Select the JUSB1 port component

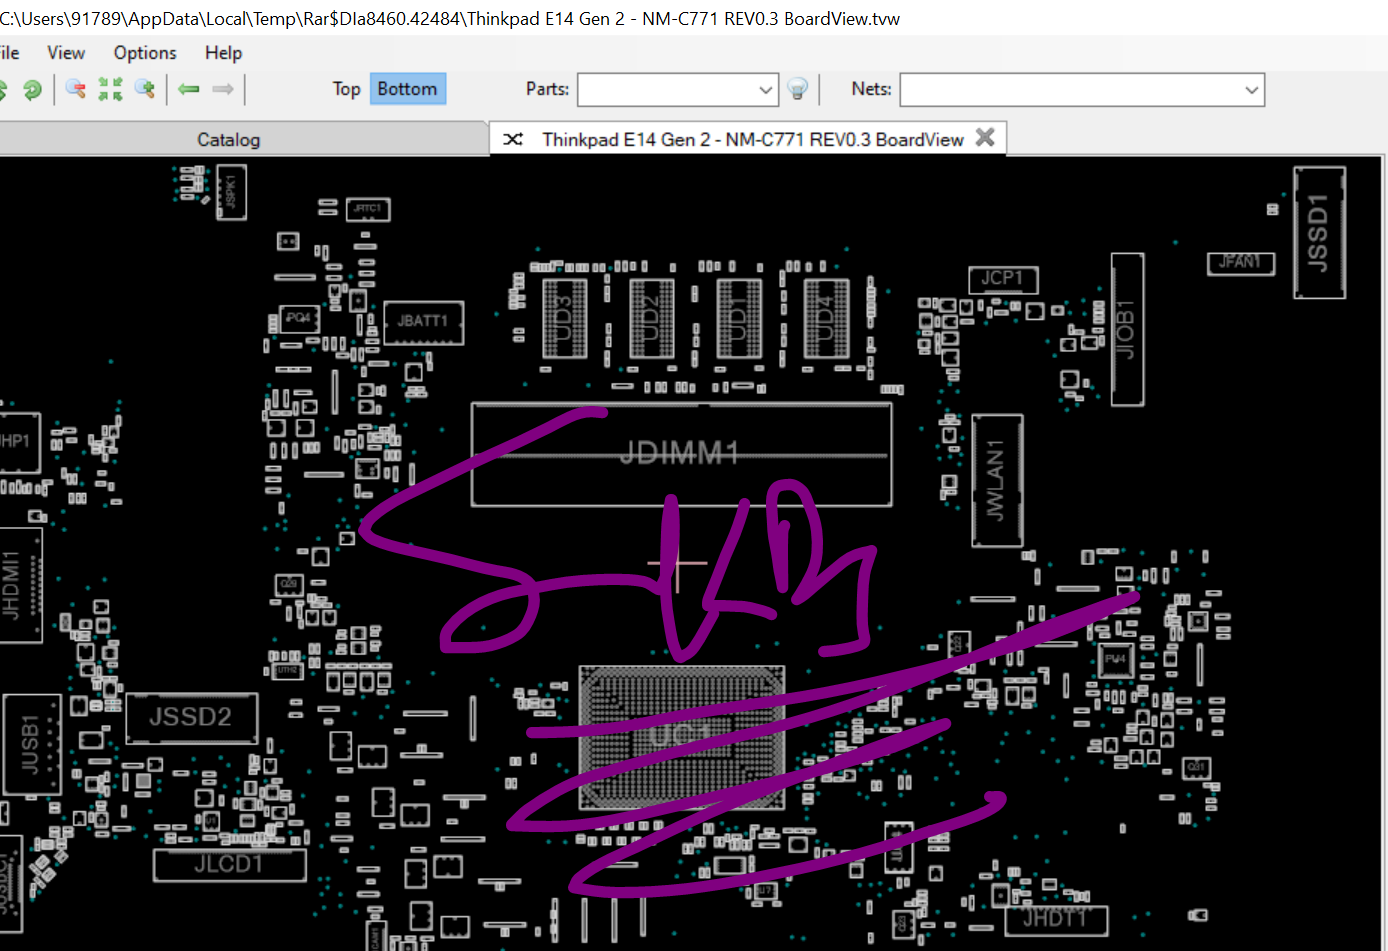(x=30, y=745)
